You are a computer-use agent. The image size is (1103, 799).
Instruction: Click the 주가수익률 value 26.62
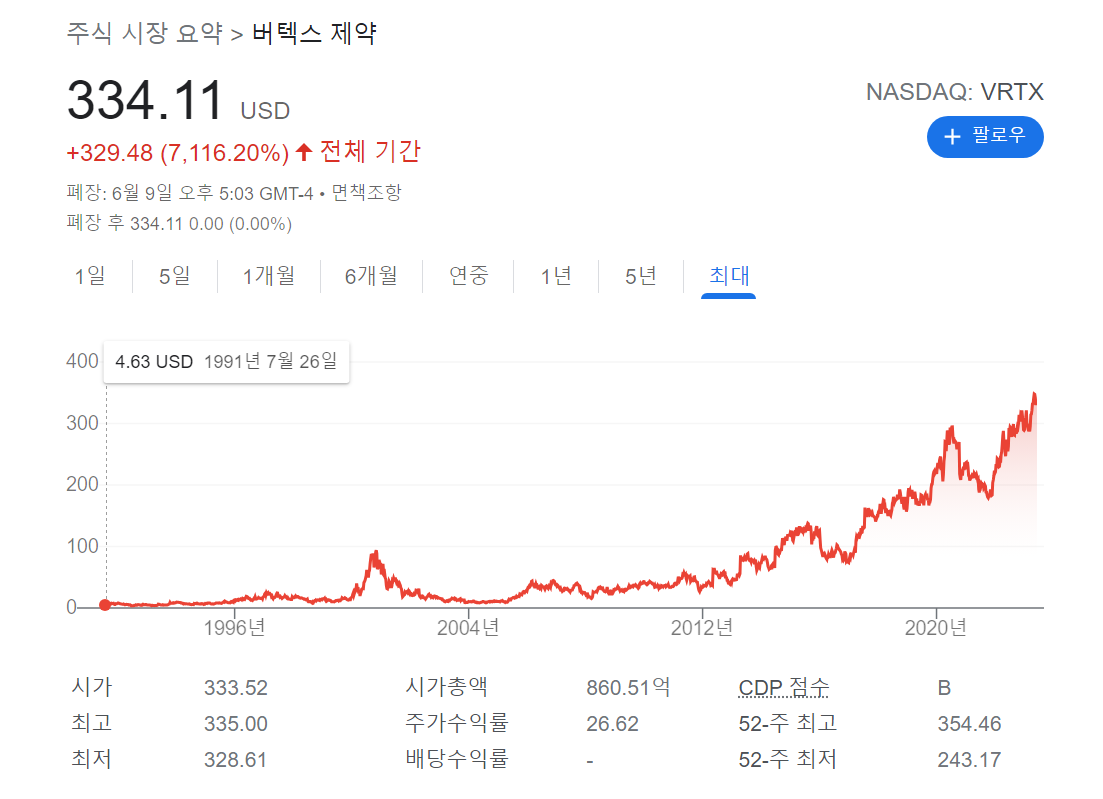612,724
